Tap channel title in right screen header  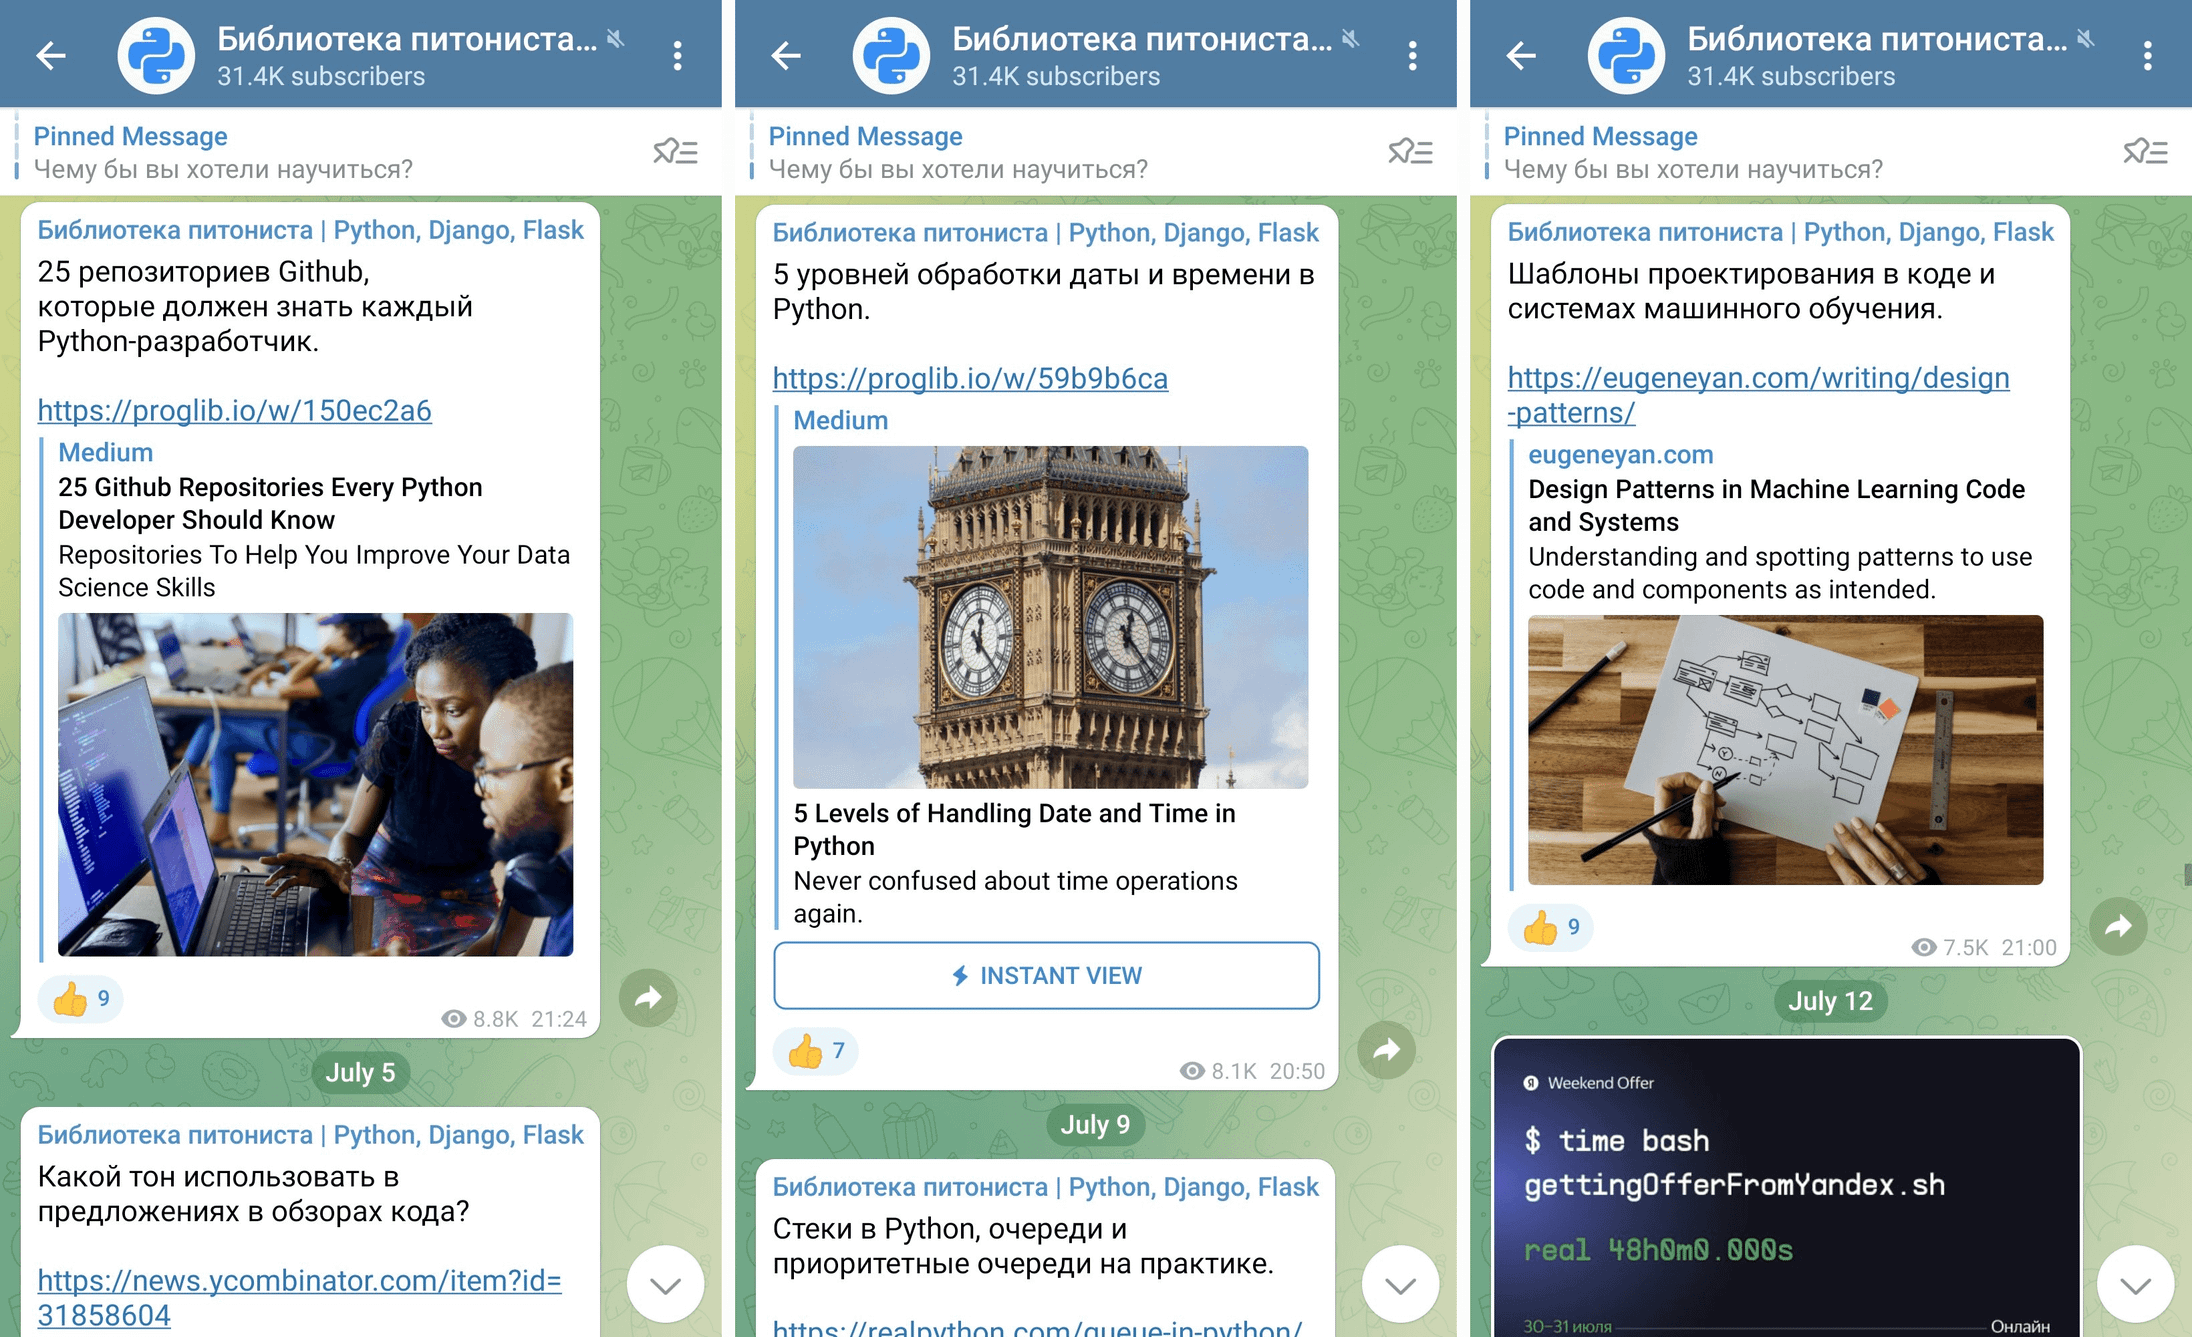click(1877, 39)
